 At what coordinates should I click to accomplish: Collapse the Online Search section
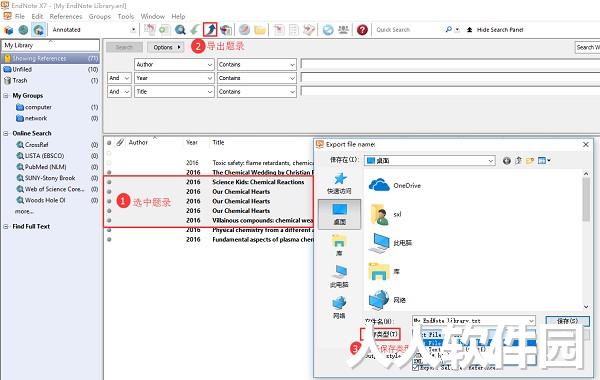tap(6, 134)
